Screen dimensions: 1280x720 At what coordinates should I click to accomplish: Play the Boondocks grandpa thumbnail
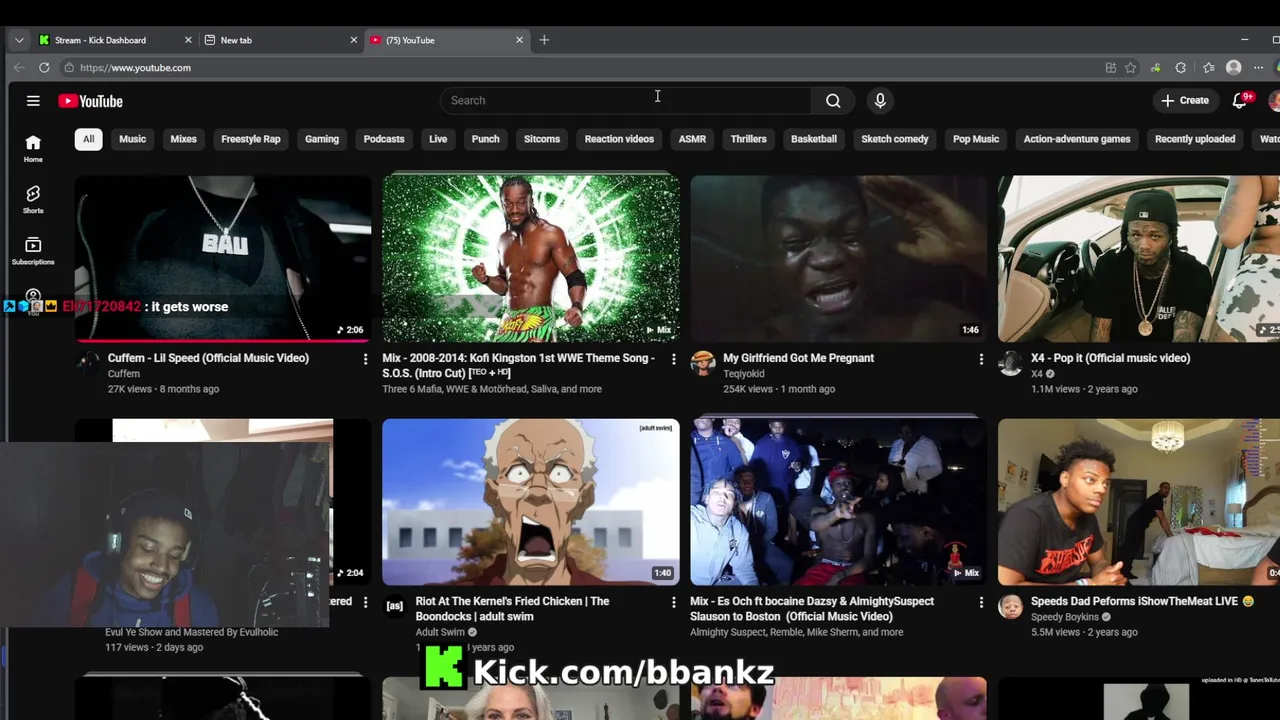[x=530, y=502]
